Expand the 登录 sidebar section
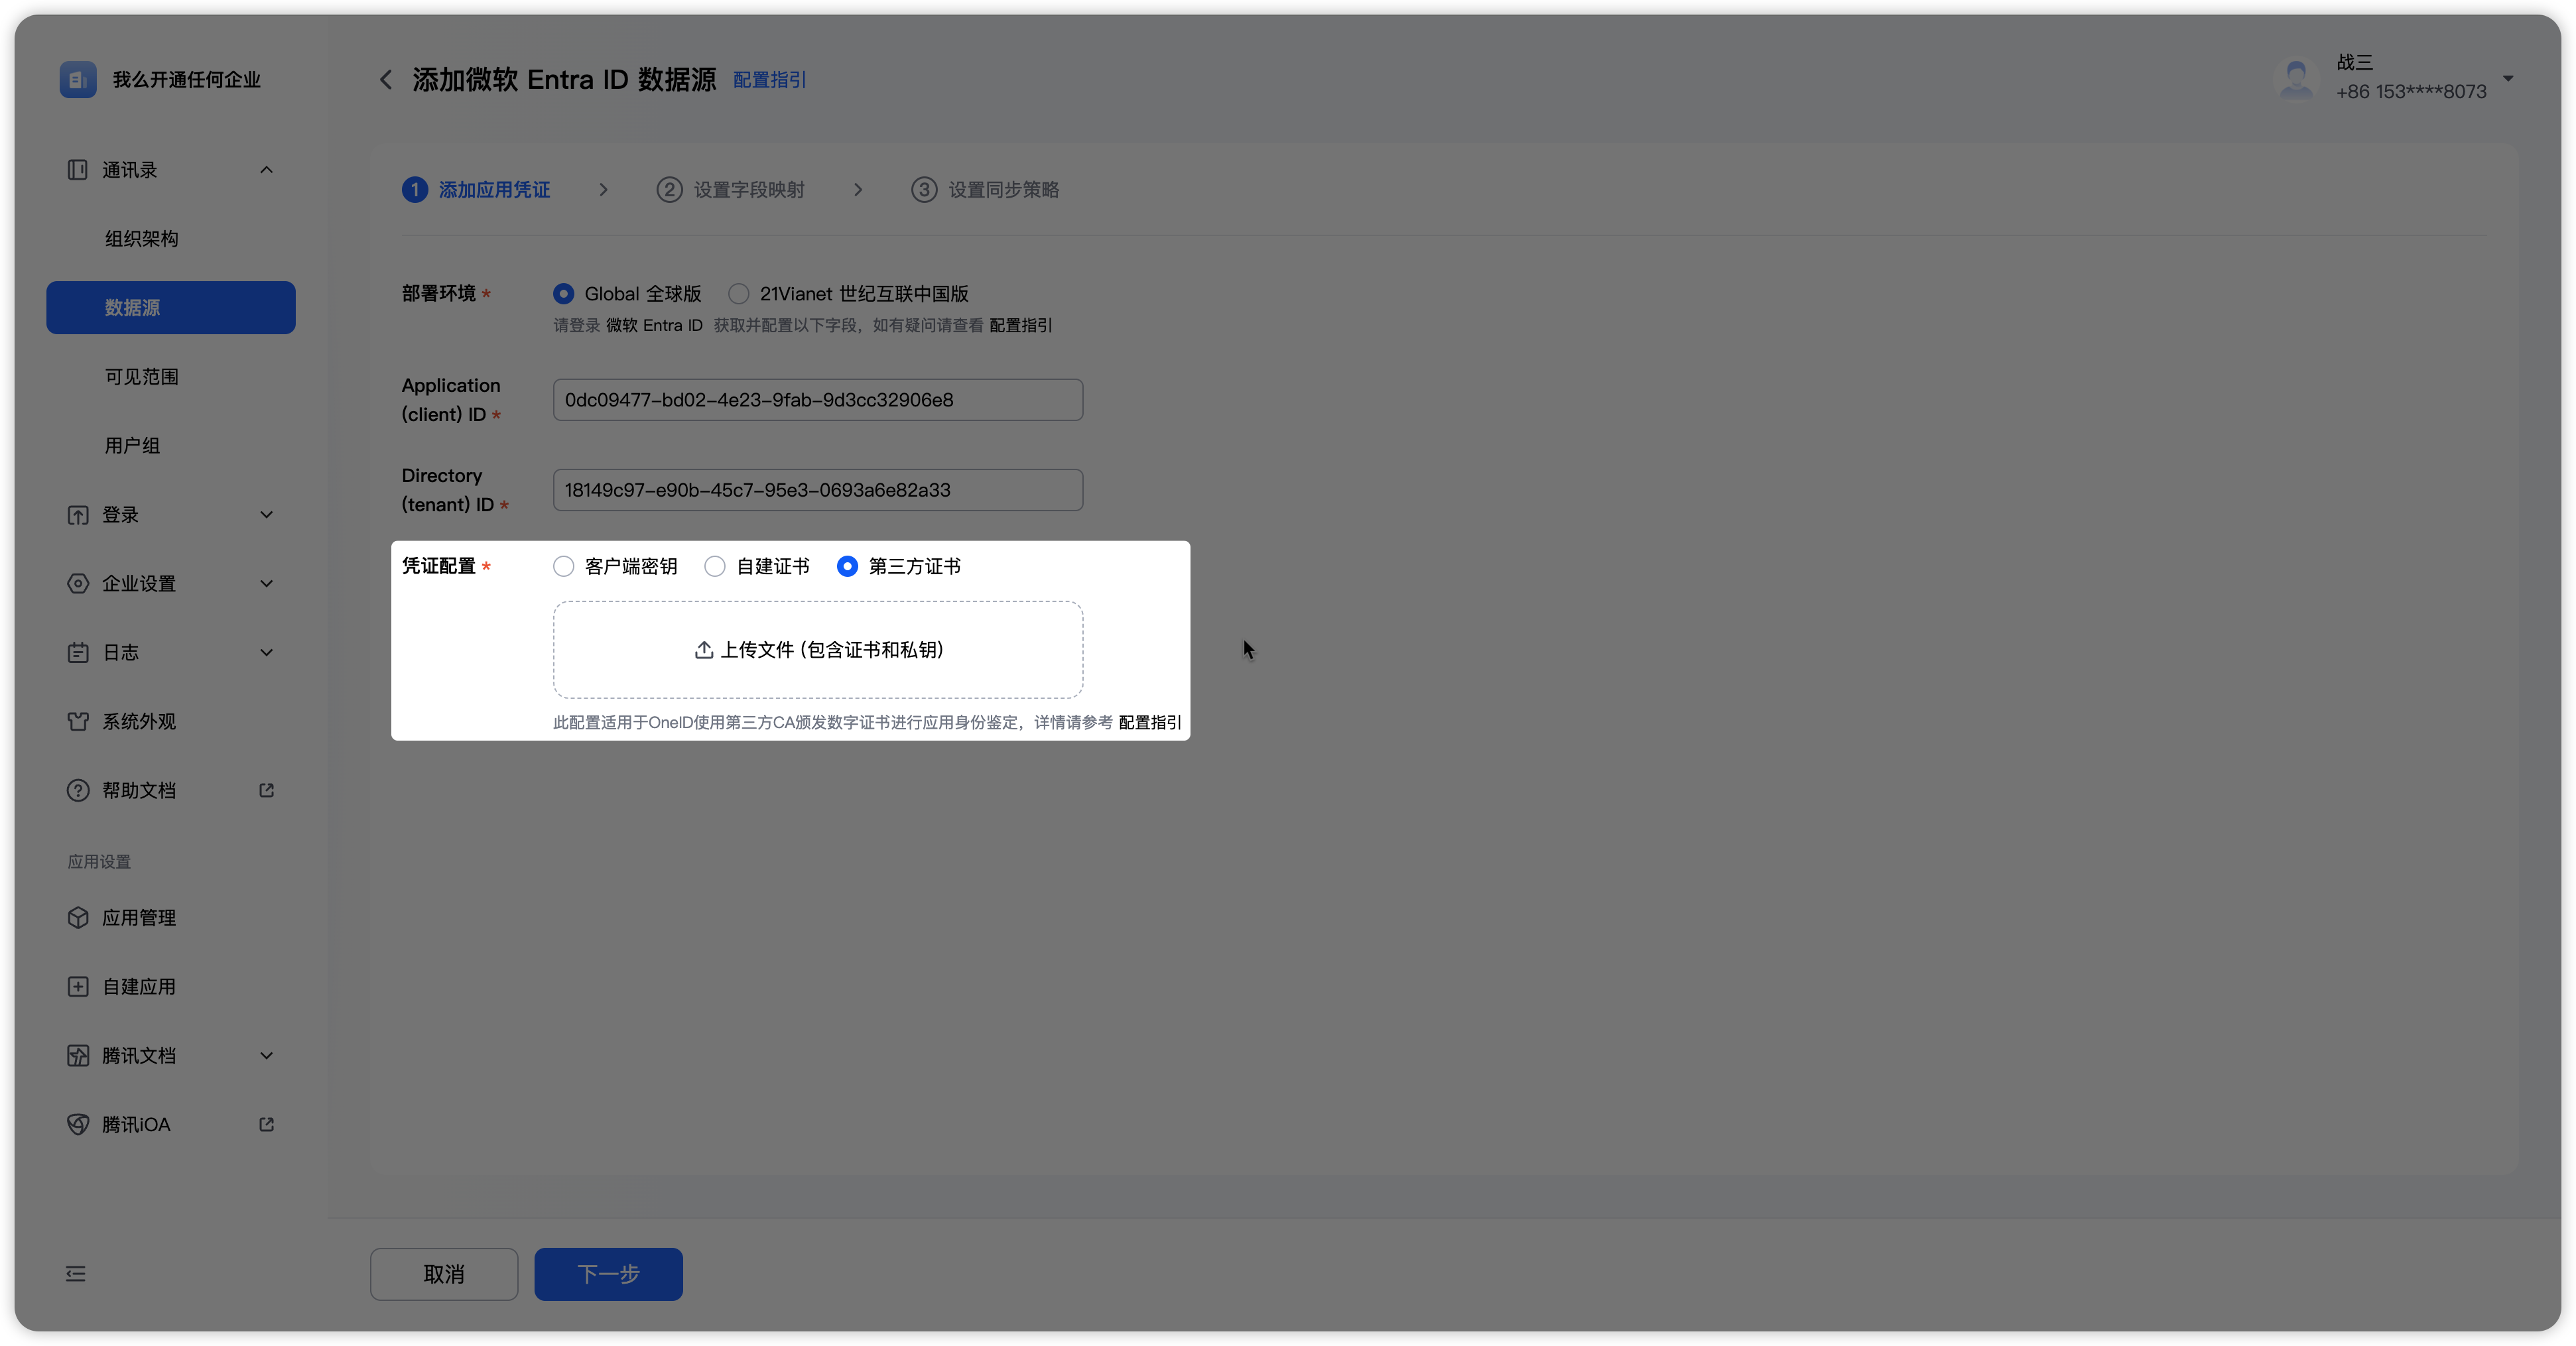This screenshot has width=2576, height=1346. point(267,515)
